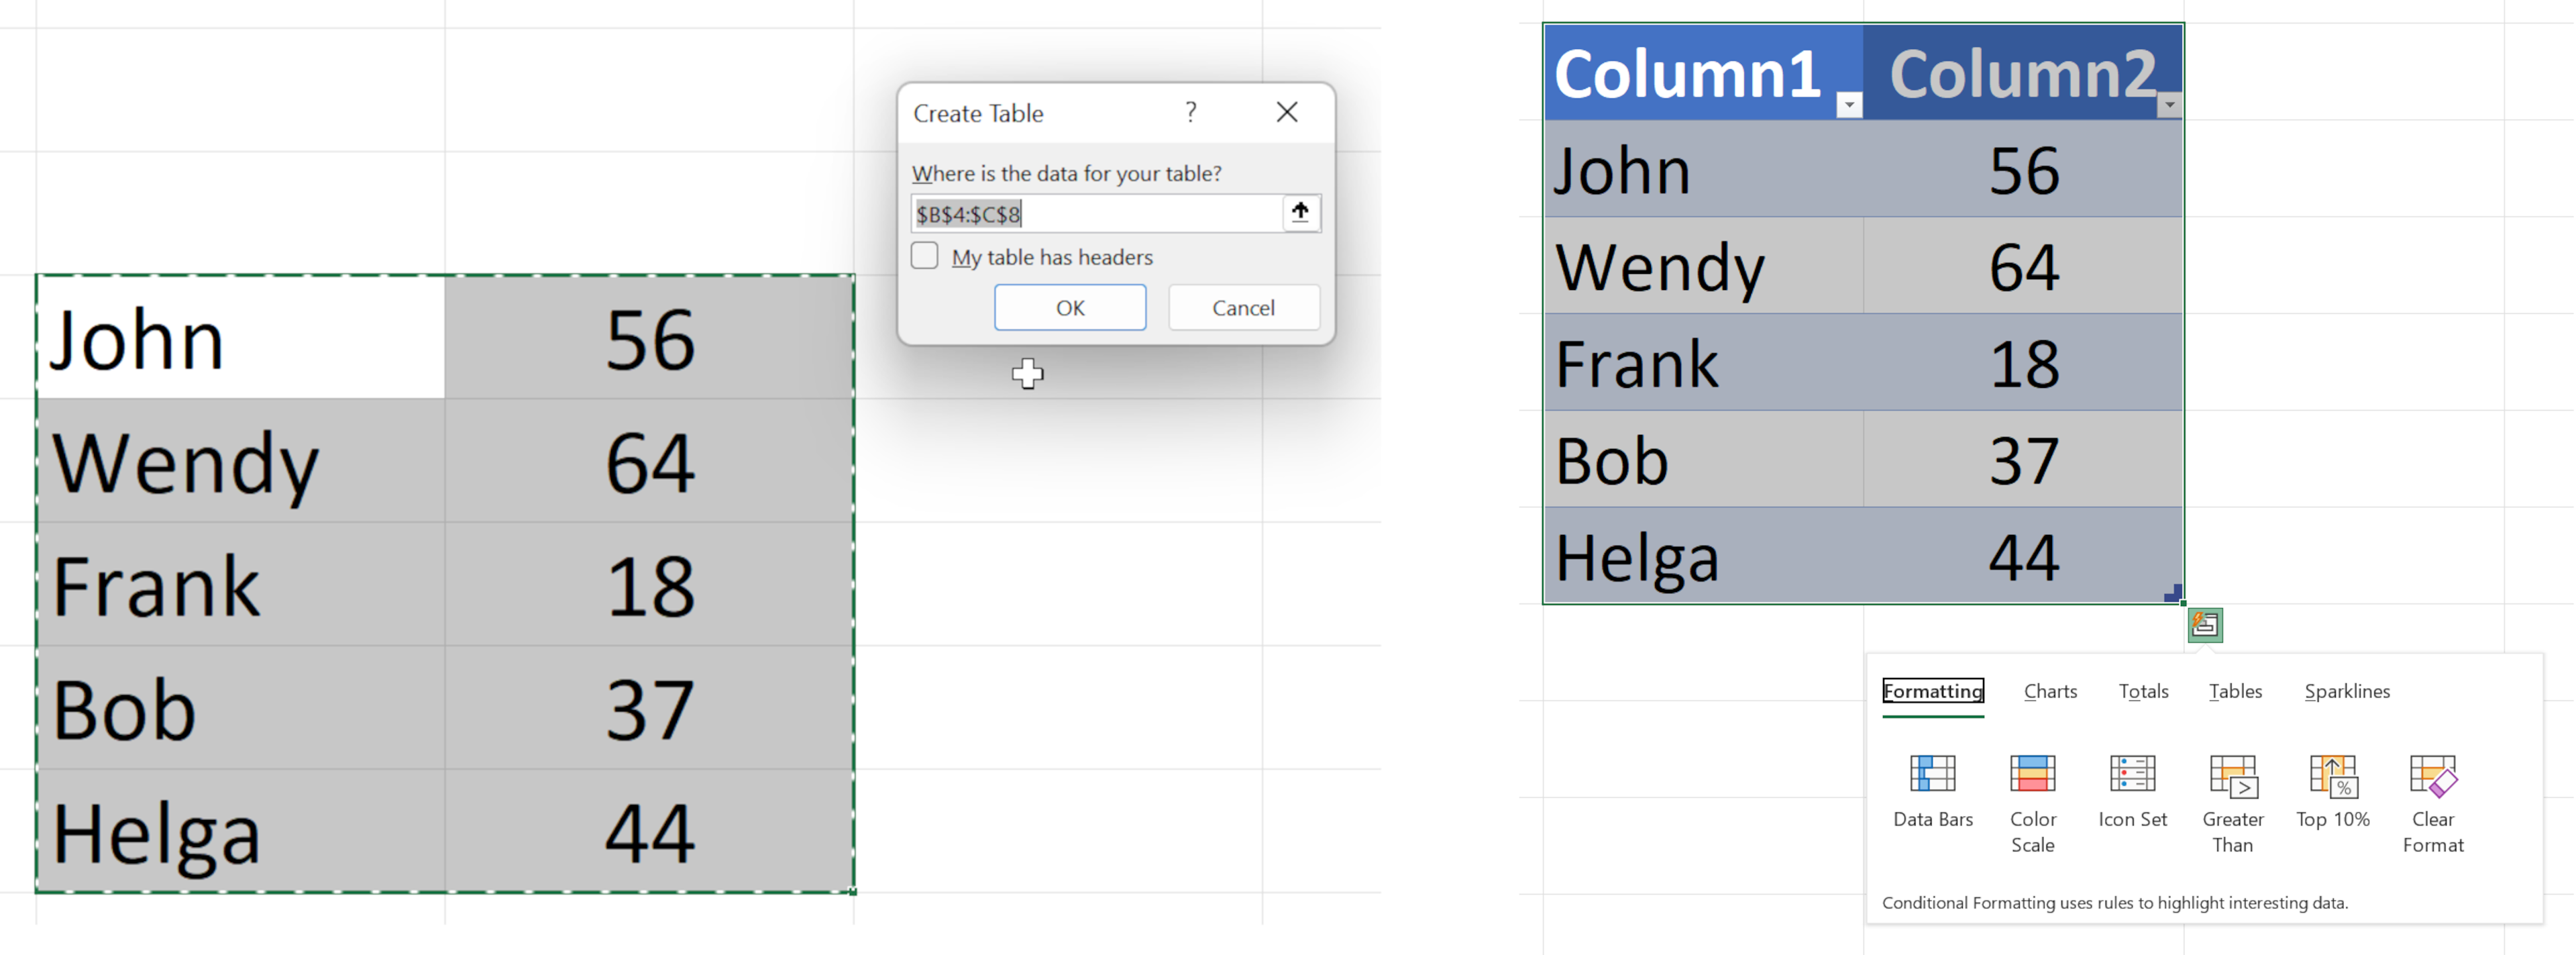
Task: Apply the Color Scale formatting
Action: [x=2032, y=775]
